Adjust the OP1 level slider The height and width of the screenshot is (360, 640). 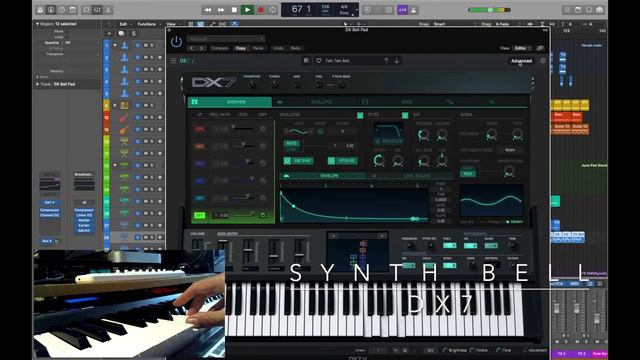point(243,129)
